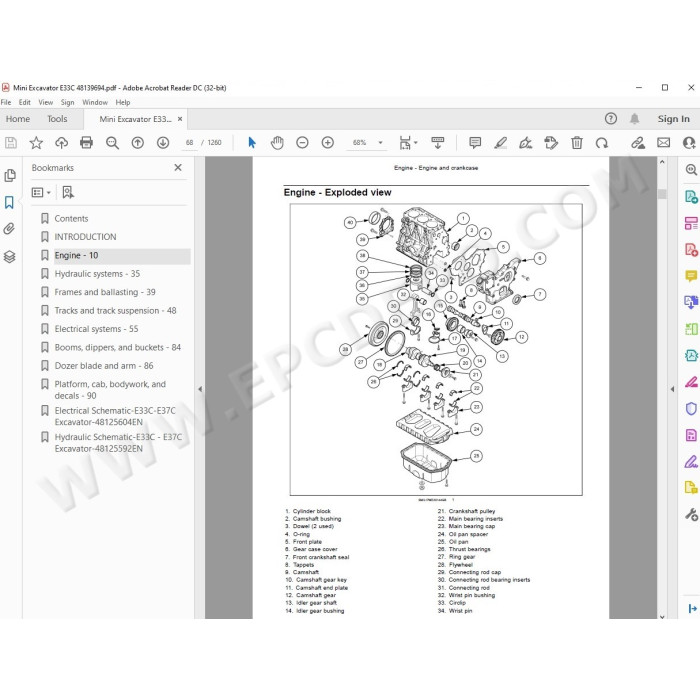Add a new bookmark icon
This screenshot has width=700, height=700.
coord(68,192)
